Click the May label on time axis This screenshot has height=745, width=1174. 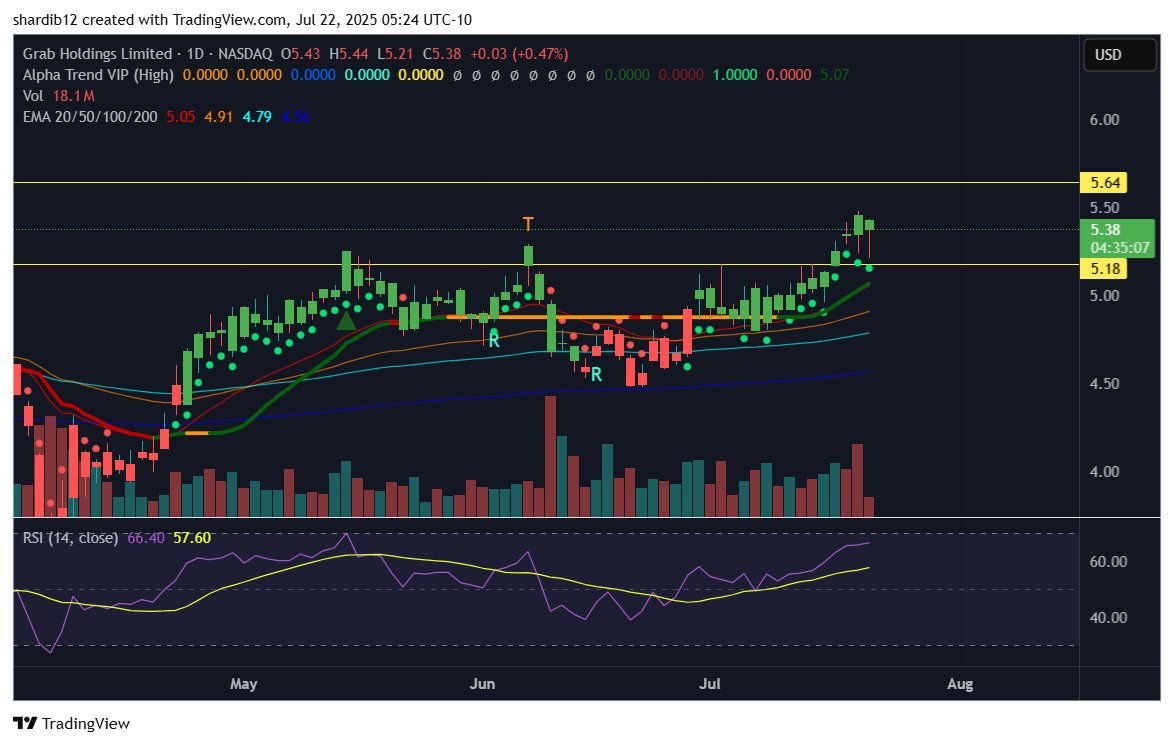pos(243,684)
